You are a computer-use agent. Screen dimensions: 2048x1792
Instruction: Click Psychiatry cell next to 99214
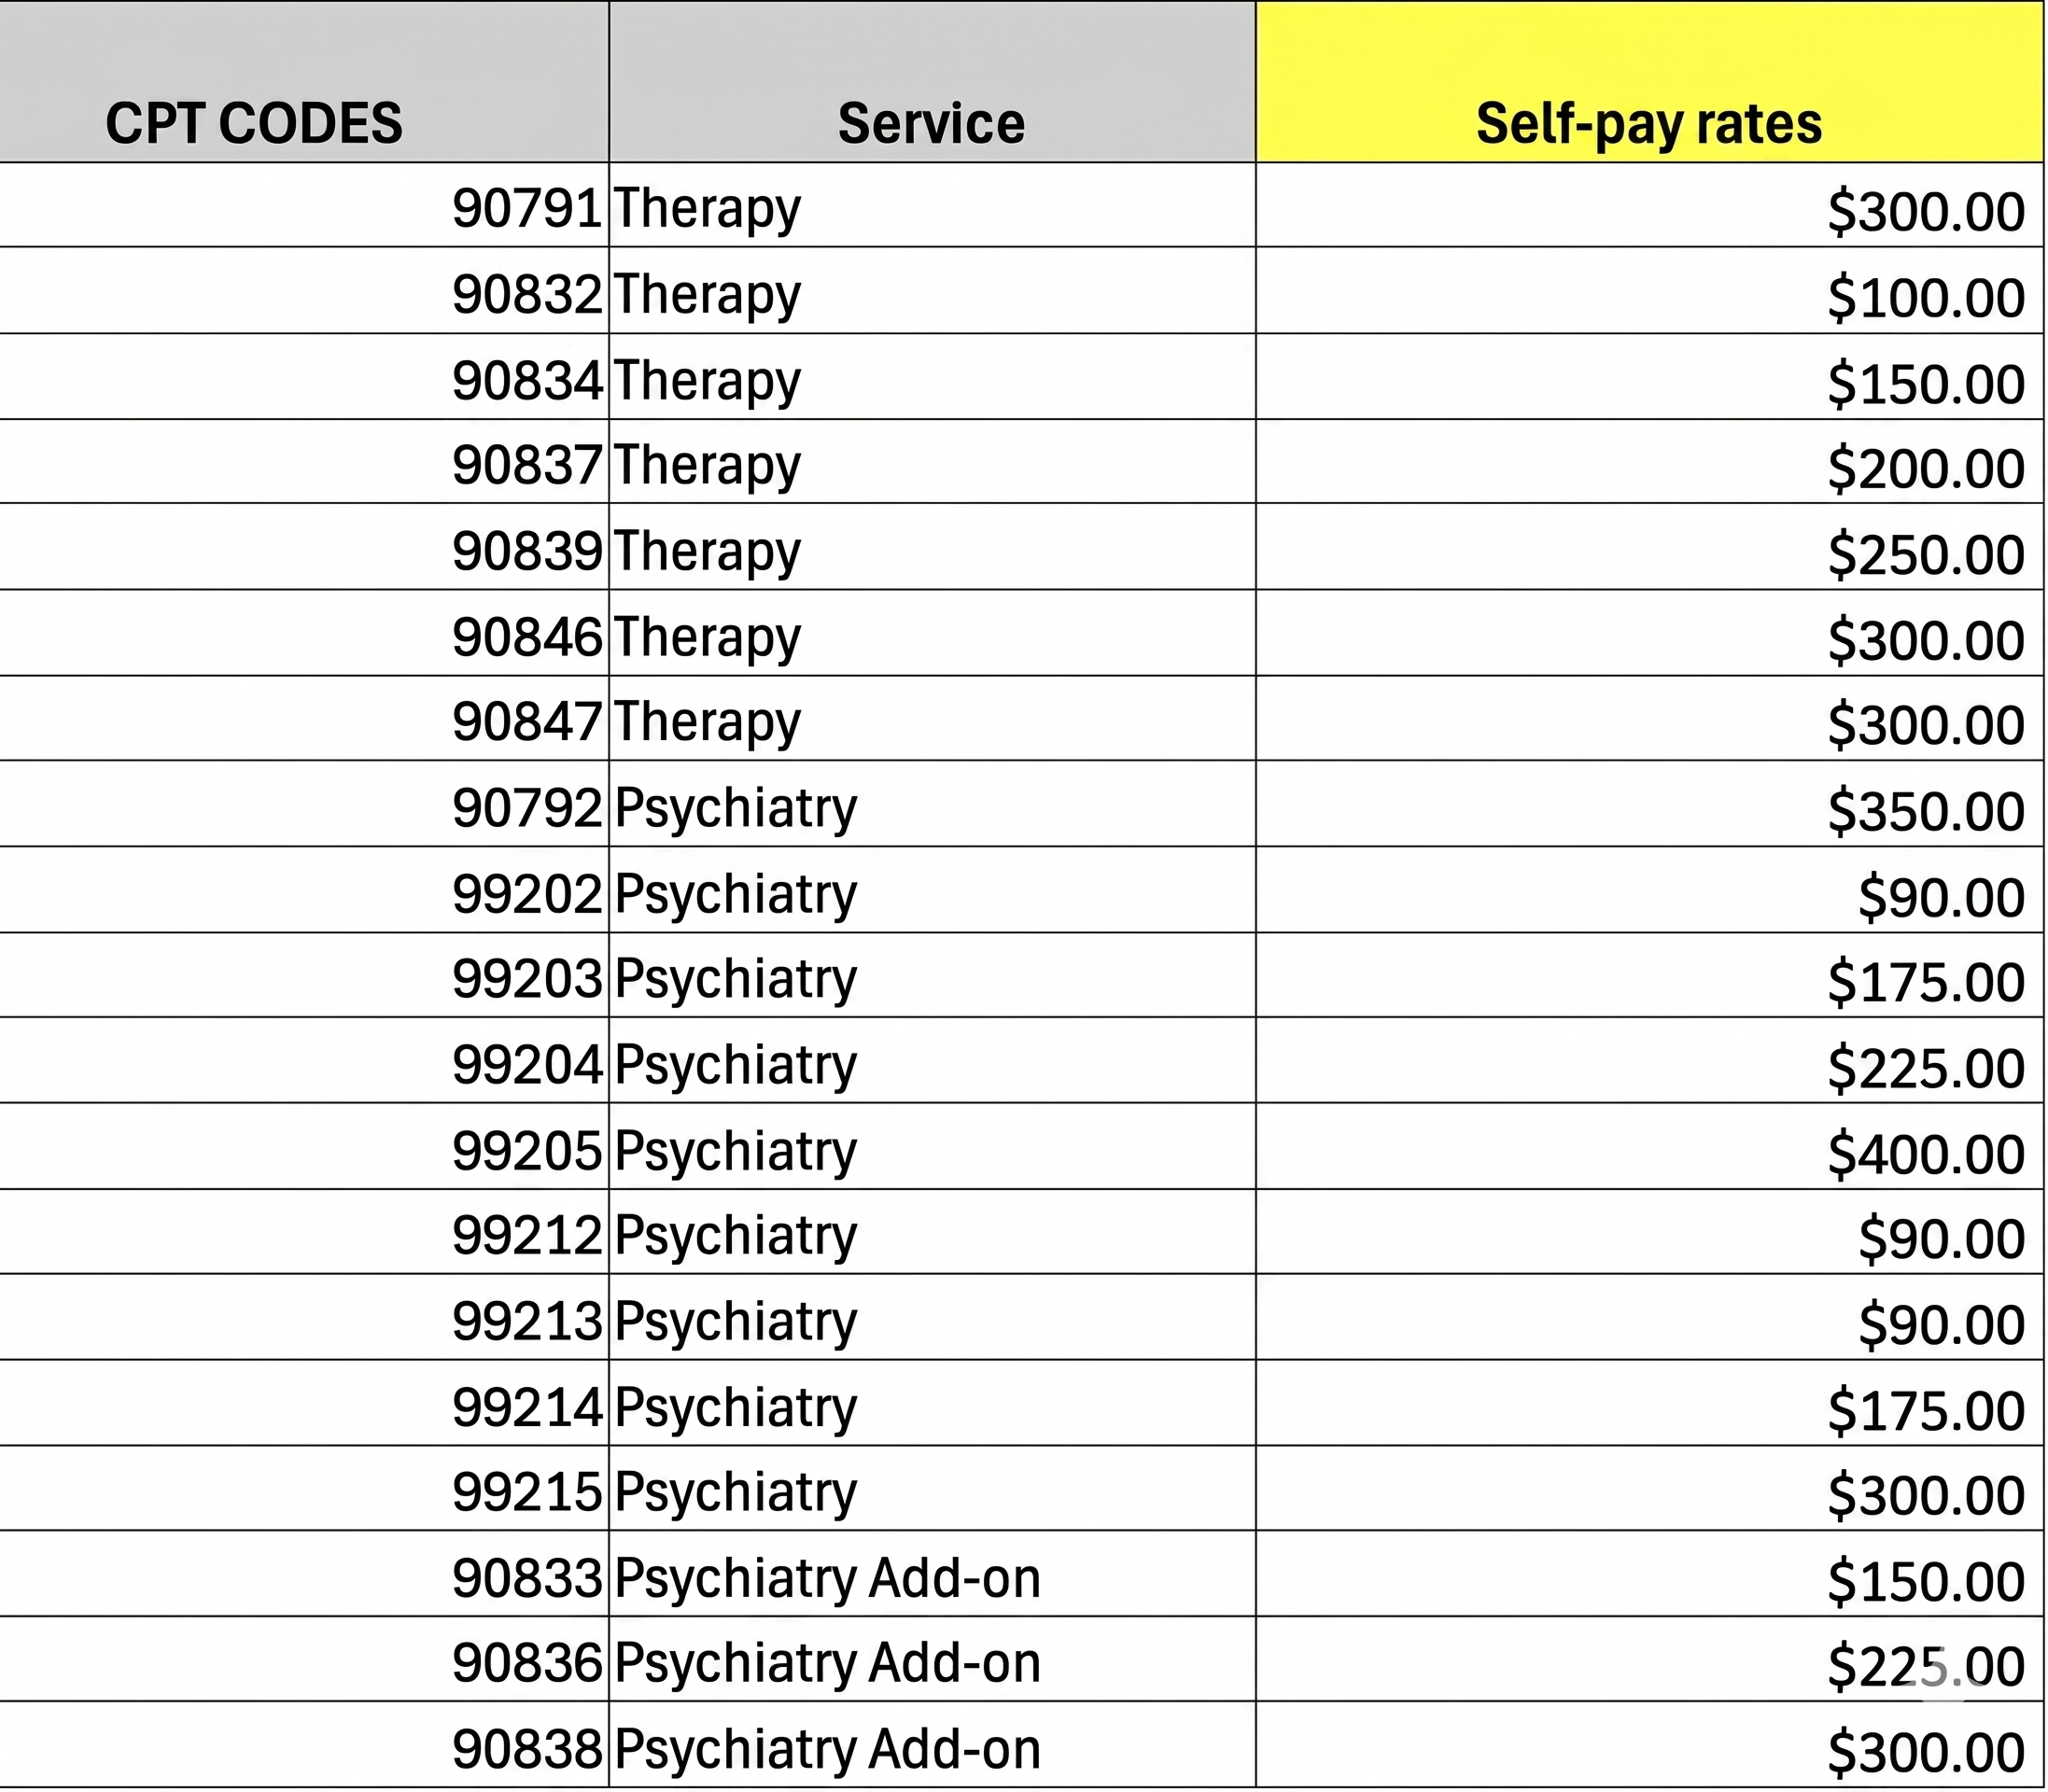point(932,1403)
